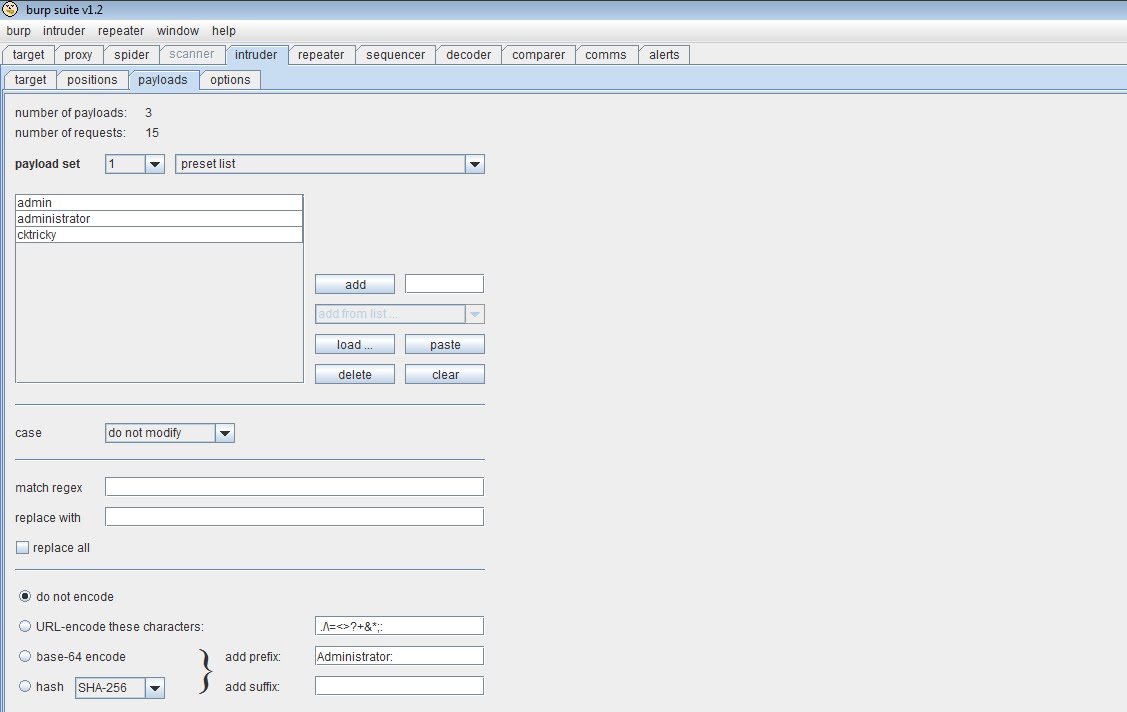This screenshot has height=712, width=1127.
Task: Switch to the alerts tab
Action: point(664,55)
